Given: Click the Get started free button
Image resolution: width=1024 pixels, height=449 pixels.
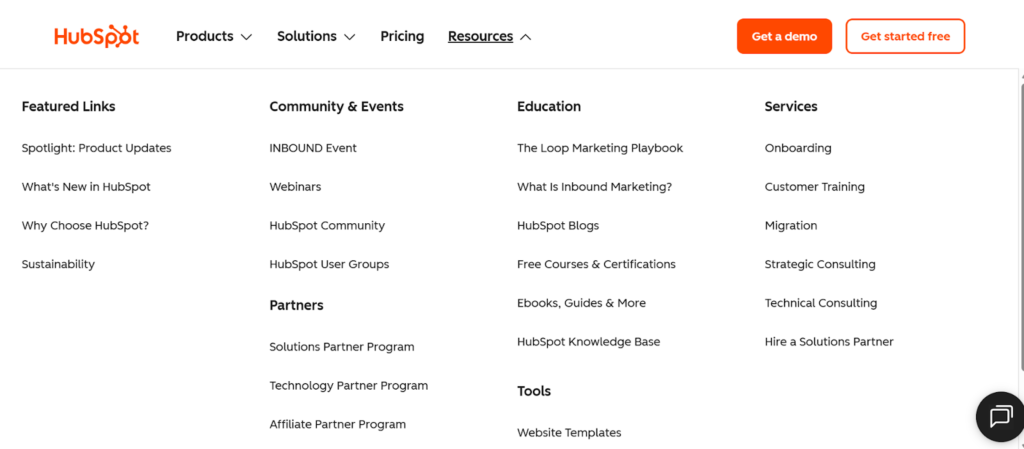Looking at the screenshot, I should point(905,36).
